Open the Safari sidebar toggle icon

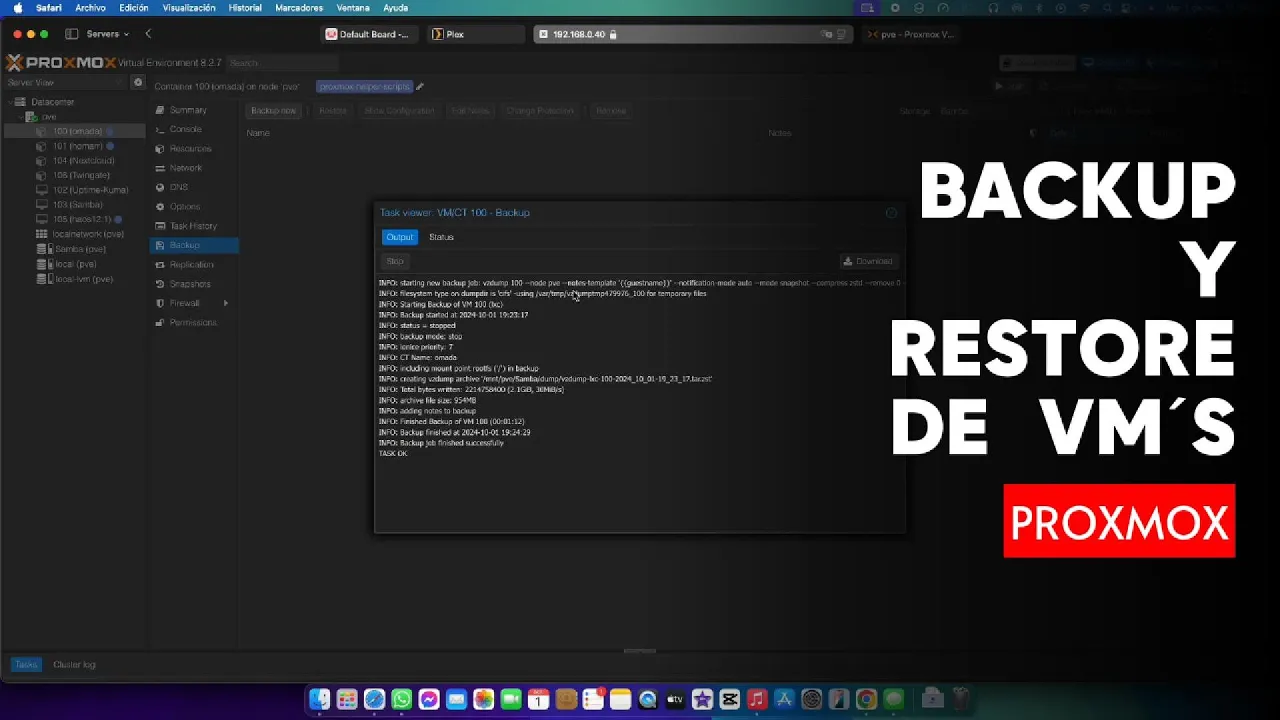(72, 34)
